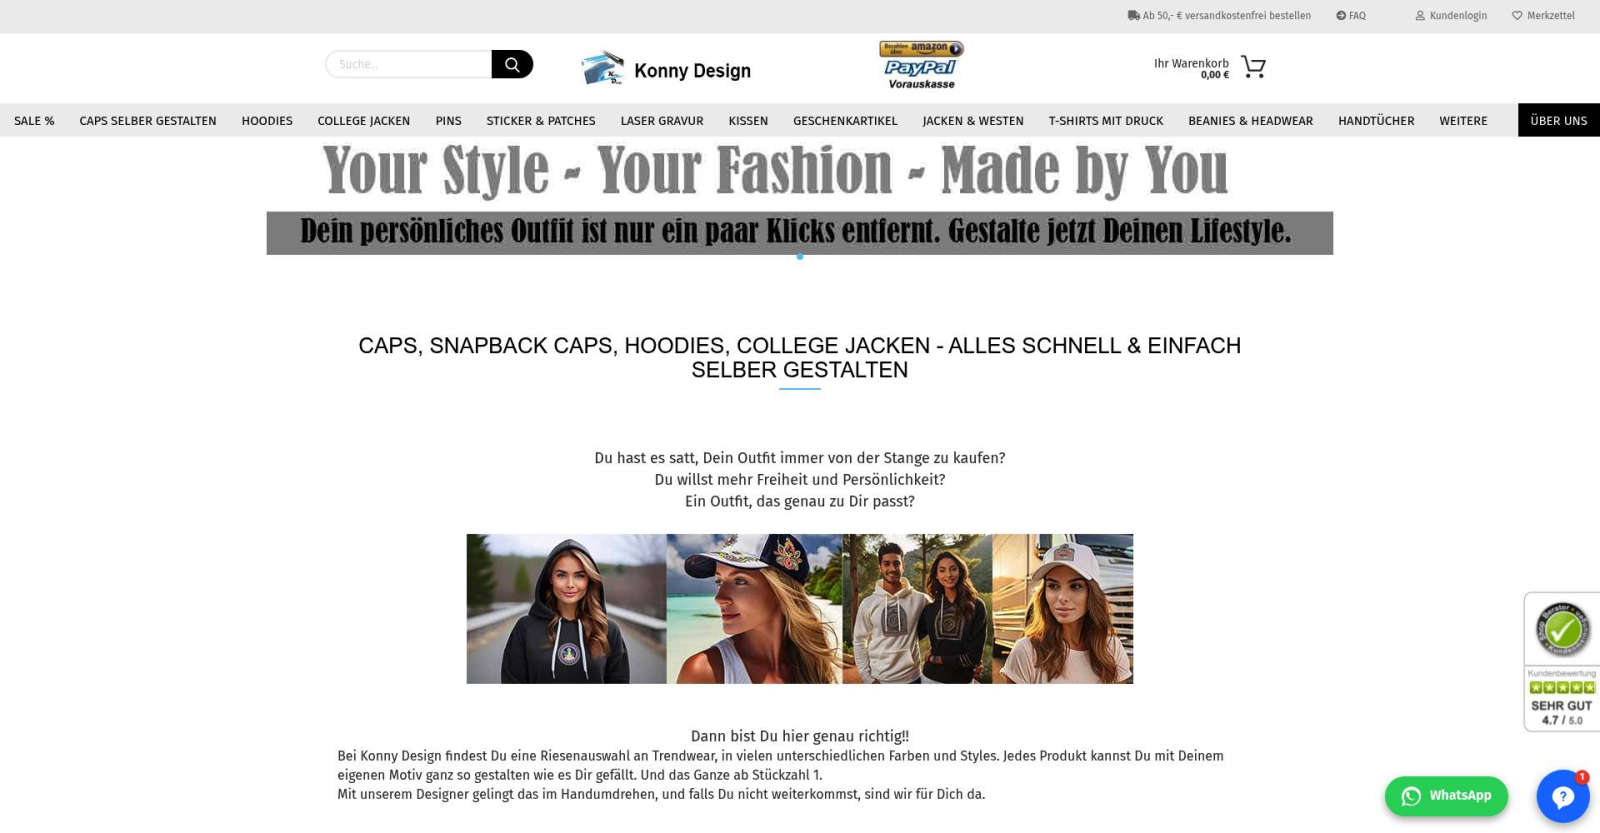Click the customer rating seal widget

tap(1561, 661)
